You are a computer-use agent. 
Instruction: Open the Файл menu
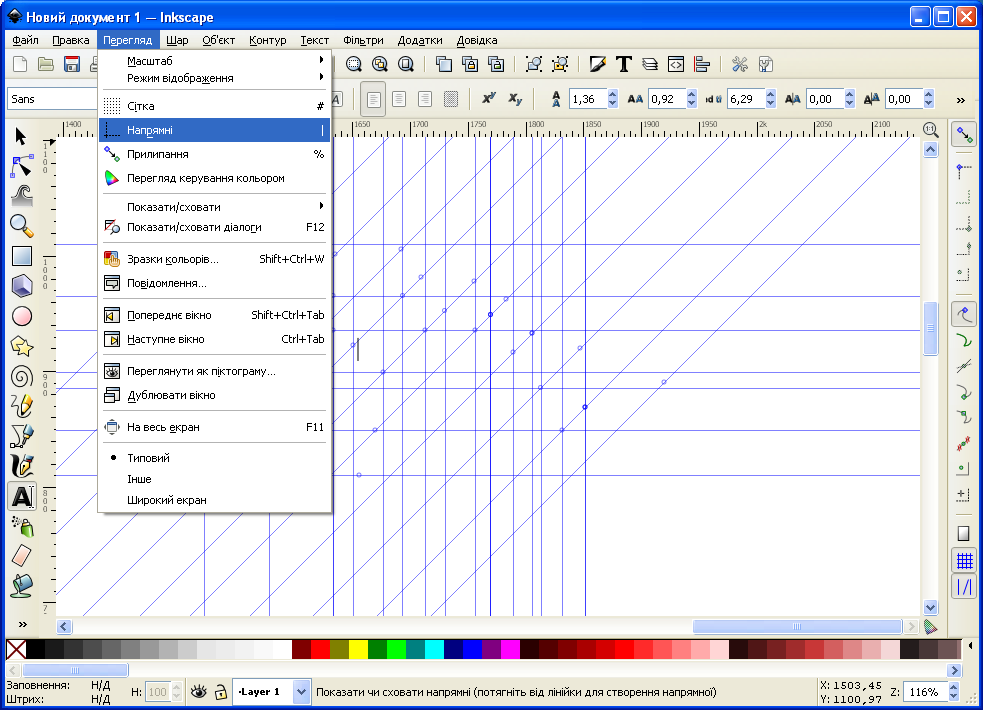25,40
